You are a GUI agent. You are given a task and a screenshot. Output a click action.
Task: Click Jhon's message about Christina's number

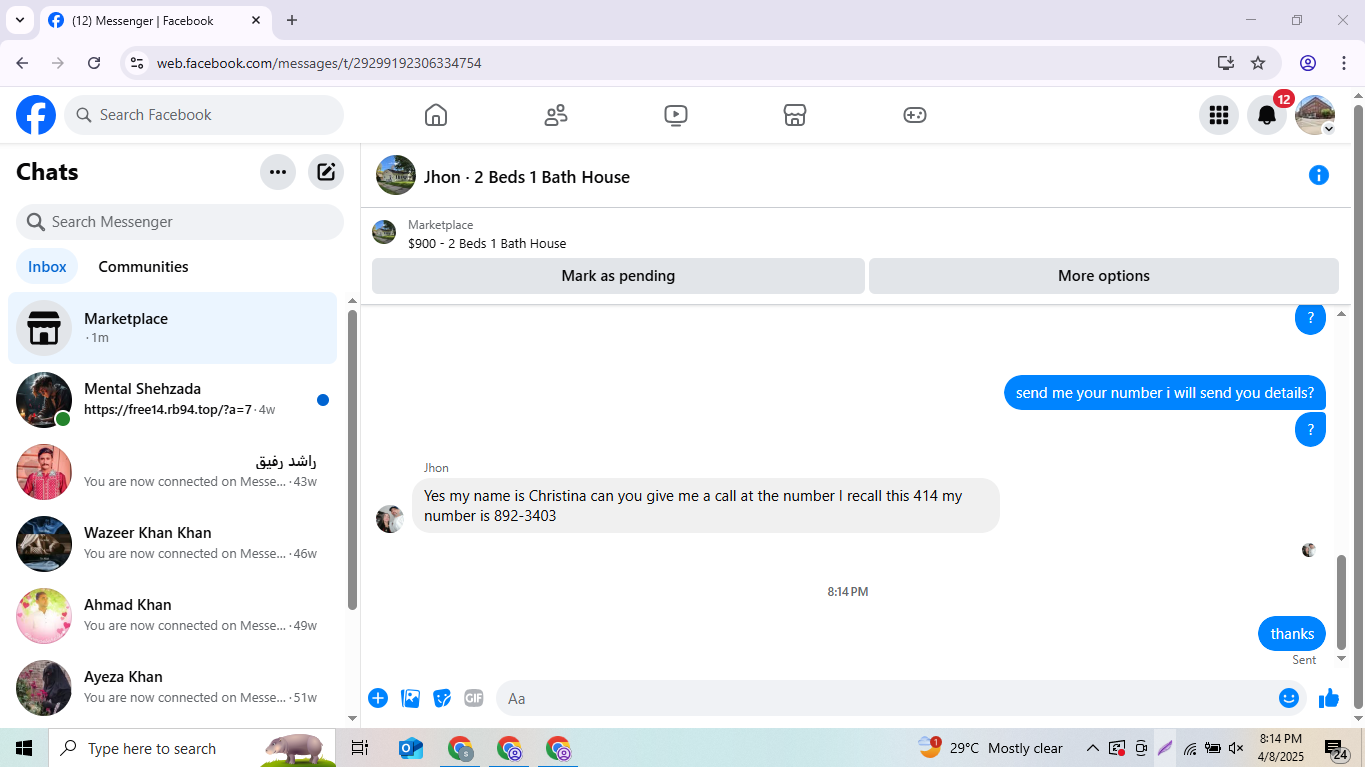[706, 505]
